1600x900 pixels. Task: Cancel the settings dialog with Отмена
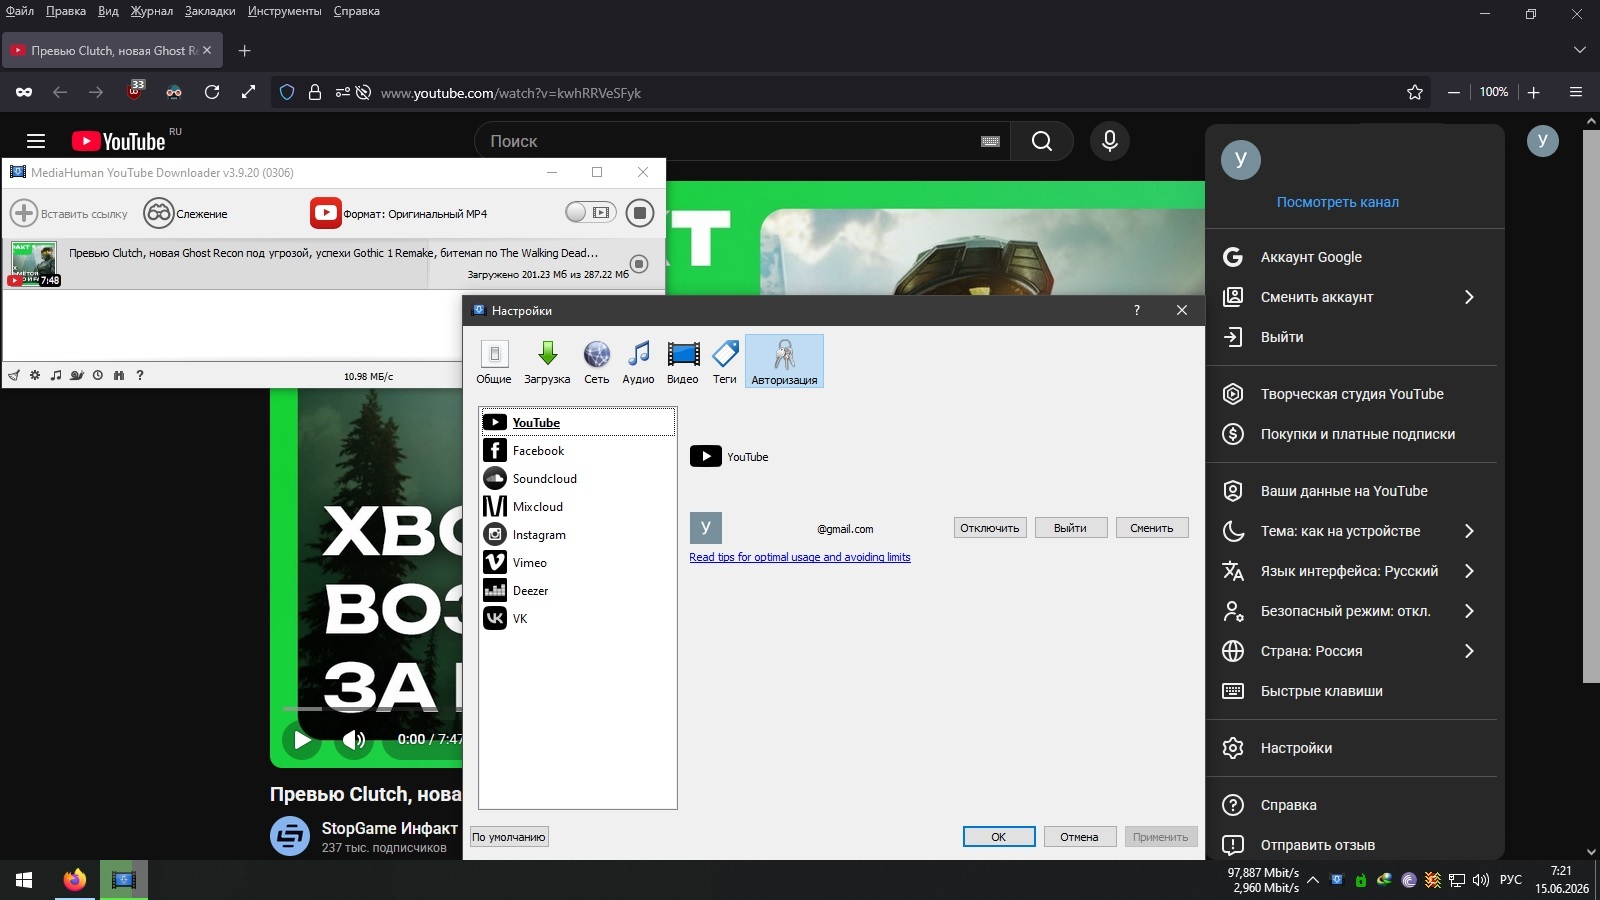(x=1079, y=837)
